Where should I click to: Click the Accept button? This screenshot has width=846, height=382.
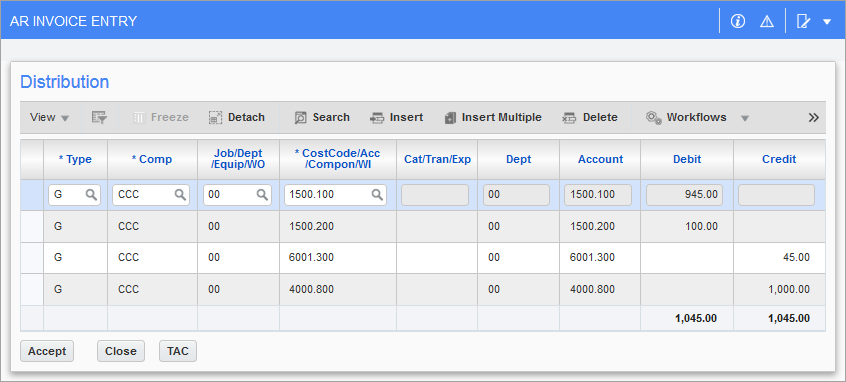coord(47,351)
